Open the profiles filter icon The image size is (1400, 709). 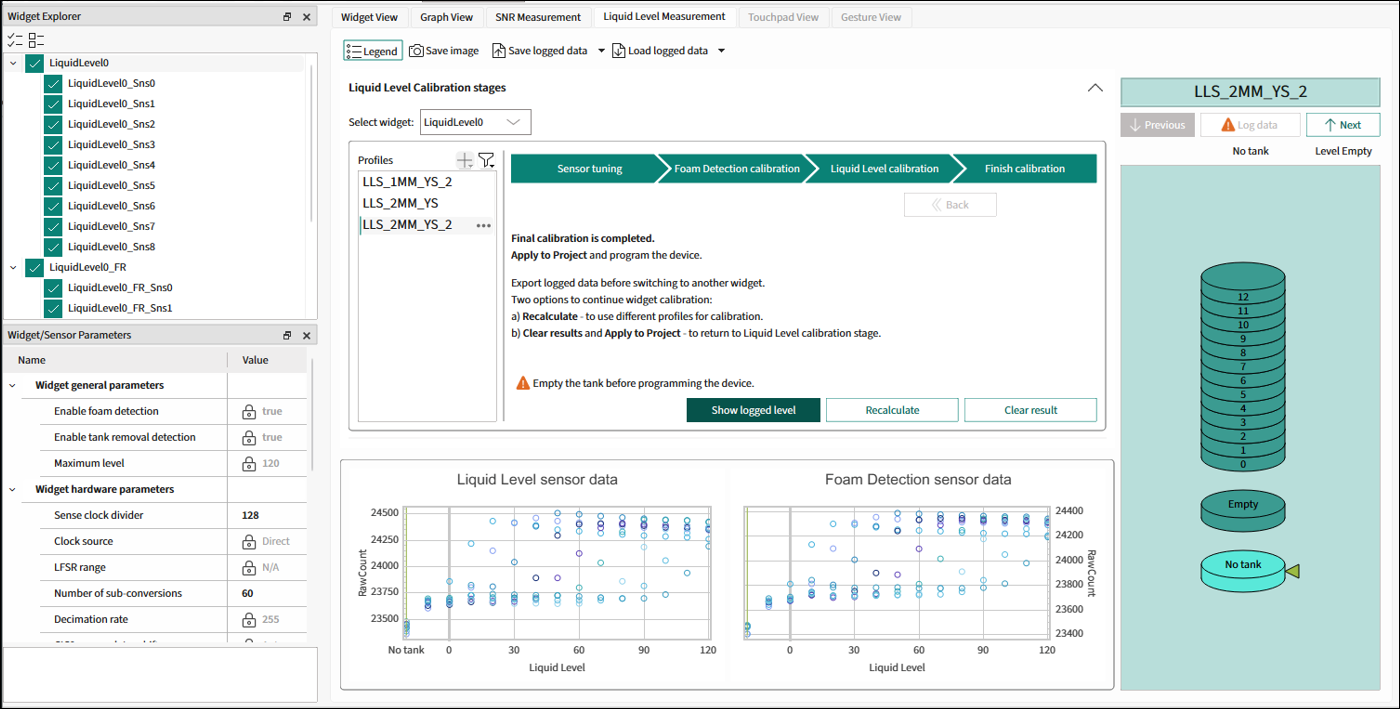pyautogui.click(x=486, y=160)
